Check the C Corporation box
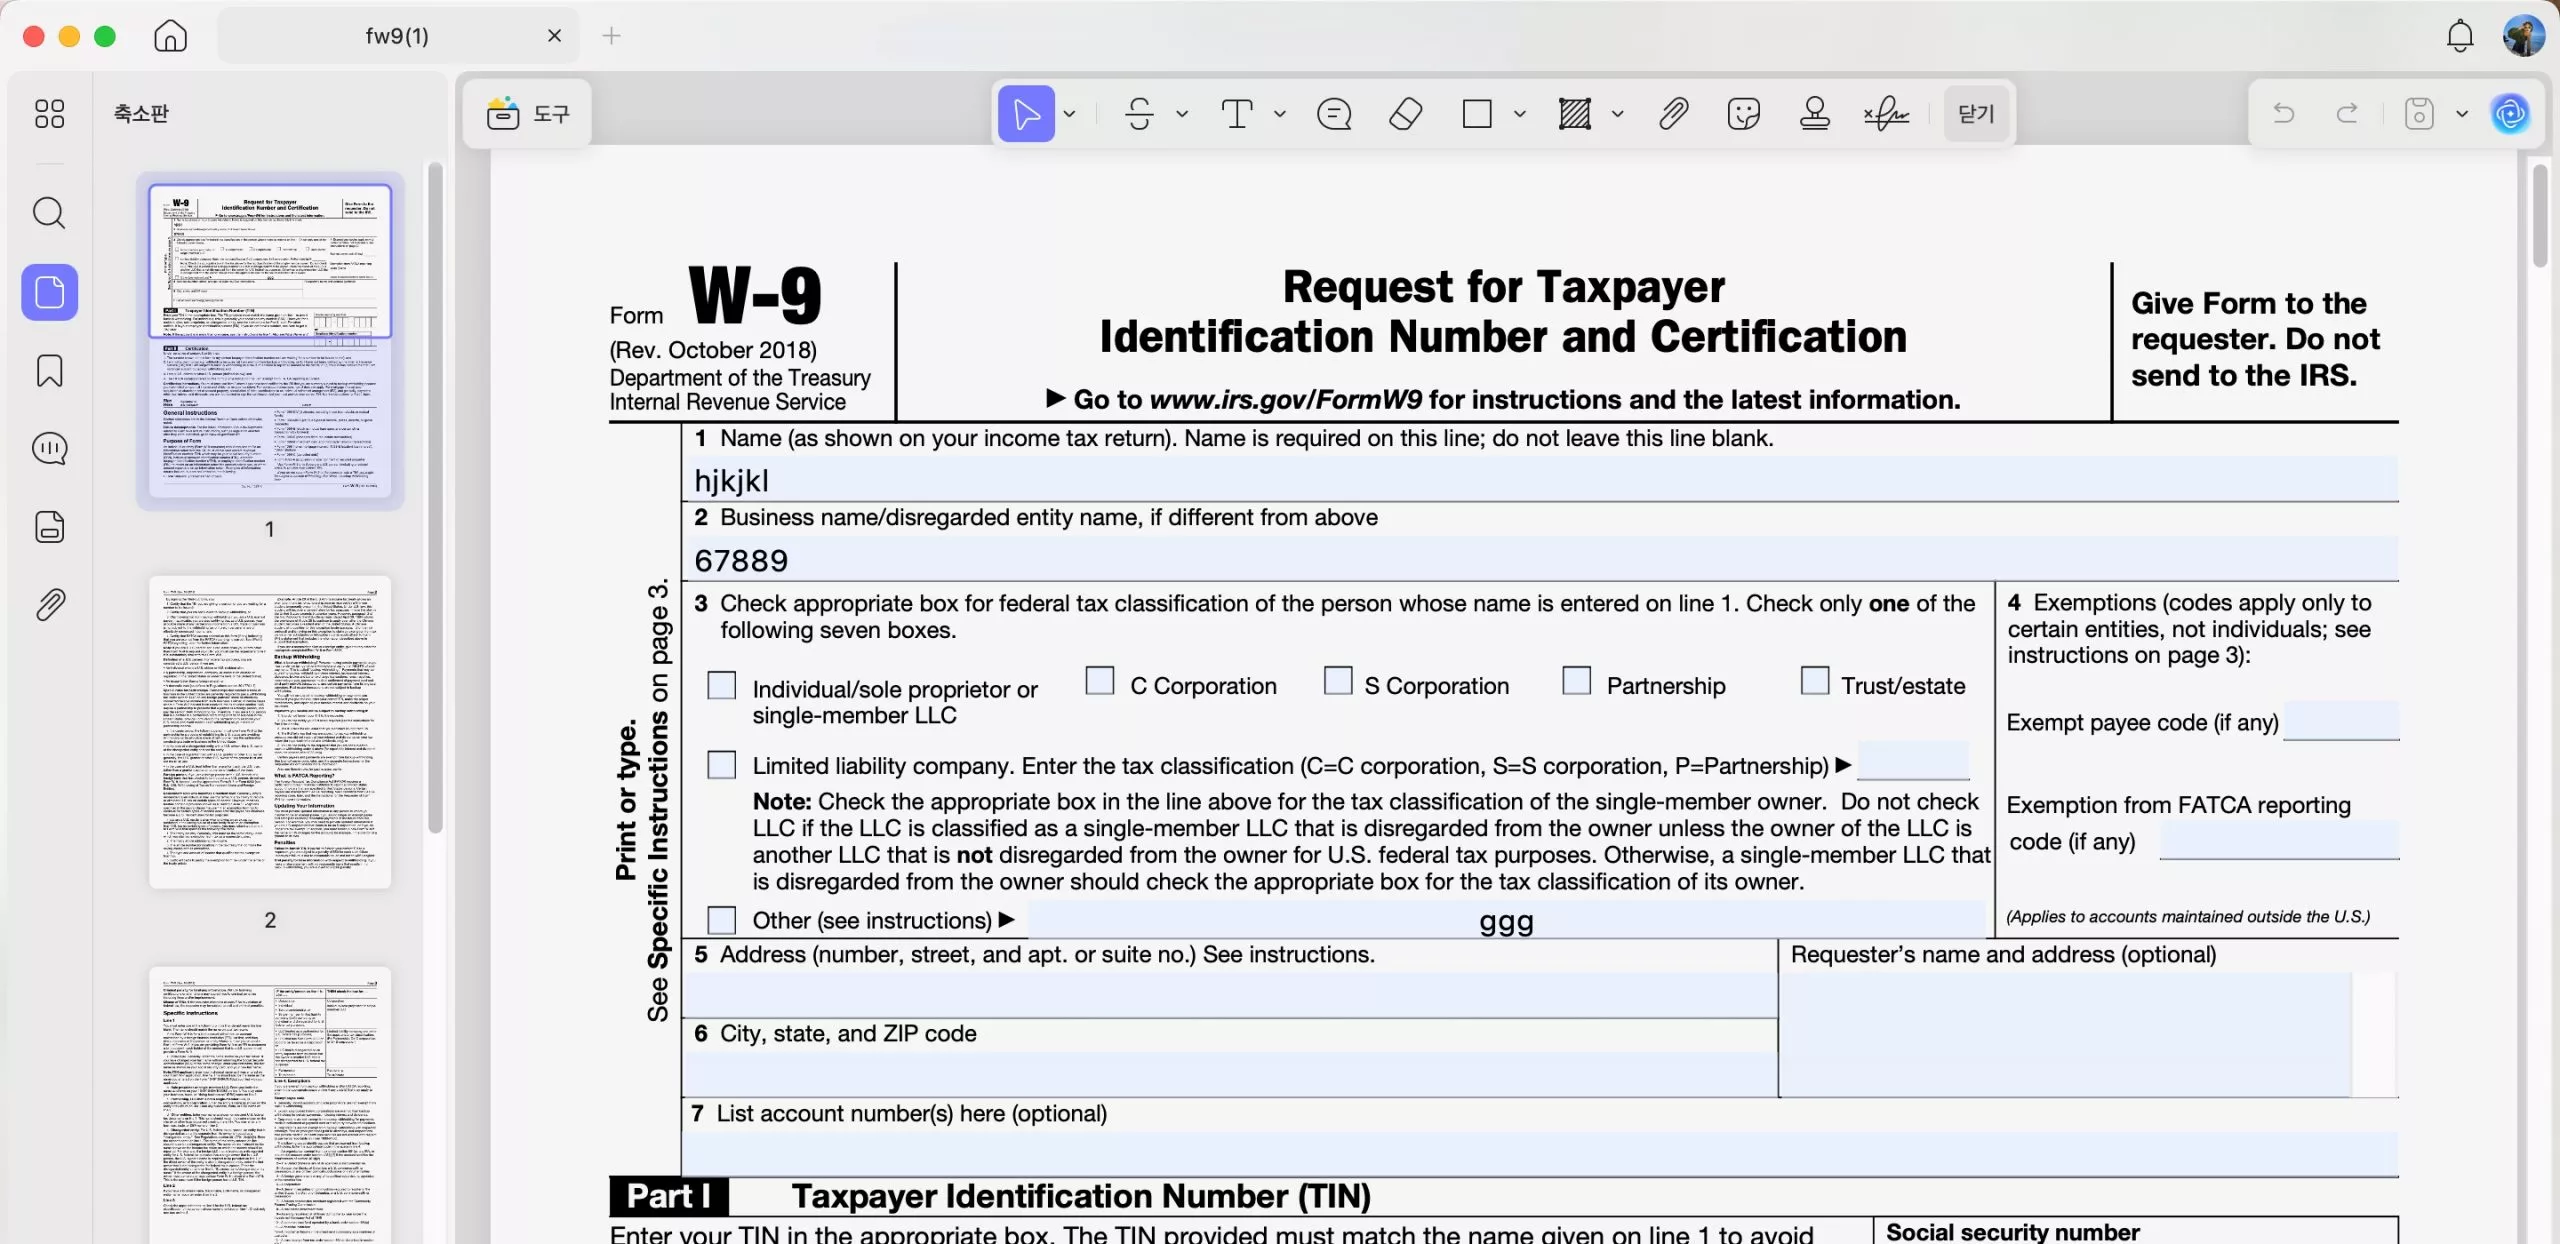2560x1244 pixels. click(1099, 680)
